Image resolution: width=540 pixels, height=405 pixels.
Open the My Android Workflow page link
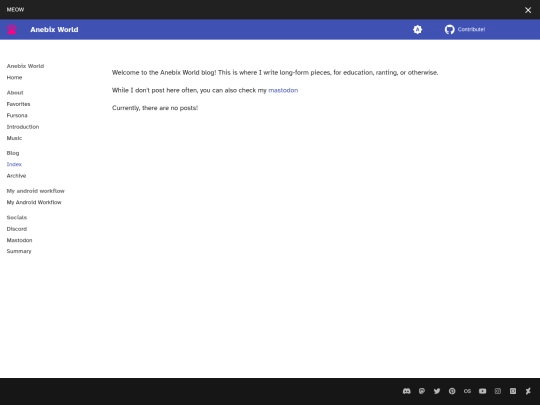tap(34, 202)
